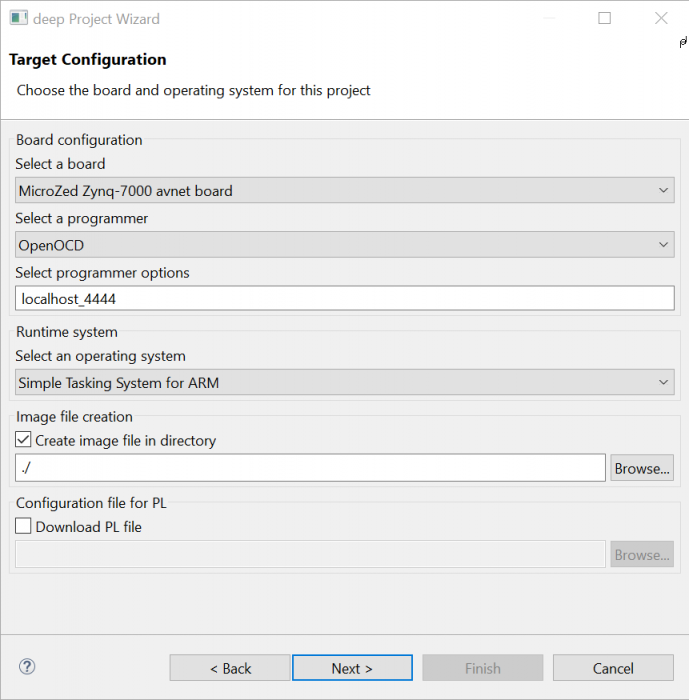Click the deep wizard window icon
The image size is (689, 700).
(18, 18)
